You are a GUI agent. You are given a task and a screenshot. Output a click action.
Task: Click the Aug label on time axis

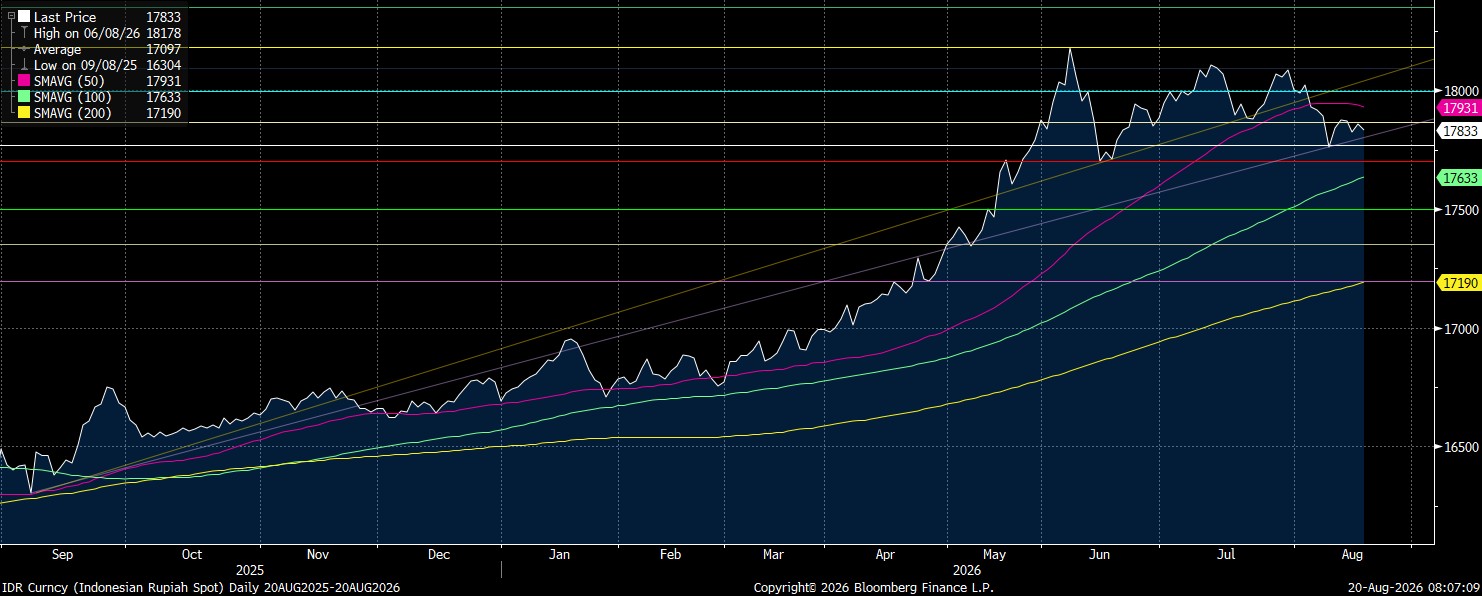[x=1351, y=553]
